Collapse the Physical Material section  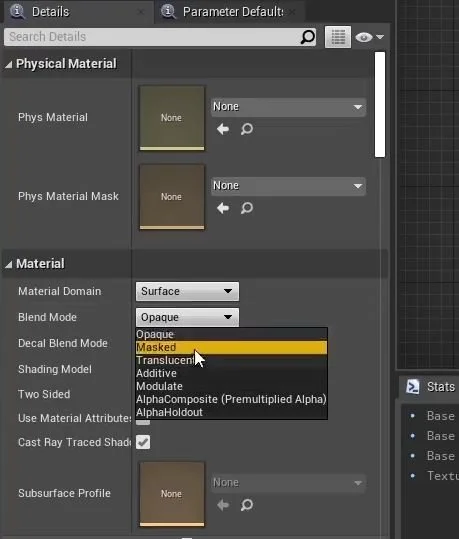pyautogui.click(x=9, y=64)
